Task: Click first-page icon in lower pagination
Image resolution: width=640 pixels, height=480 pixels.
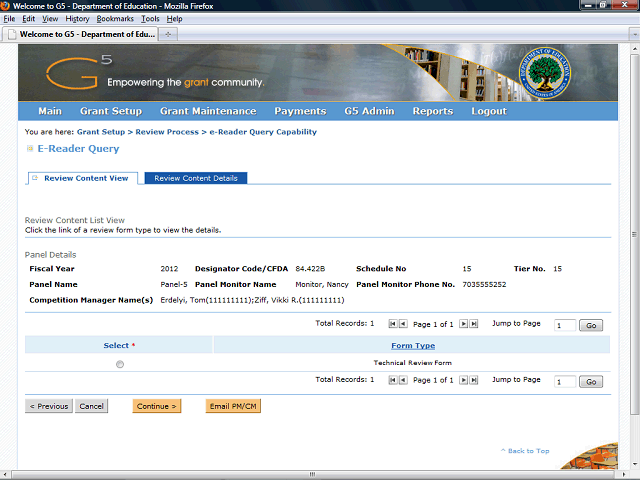Action: coord(393,380)
